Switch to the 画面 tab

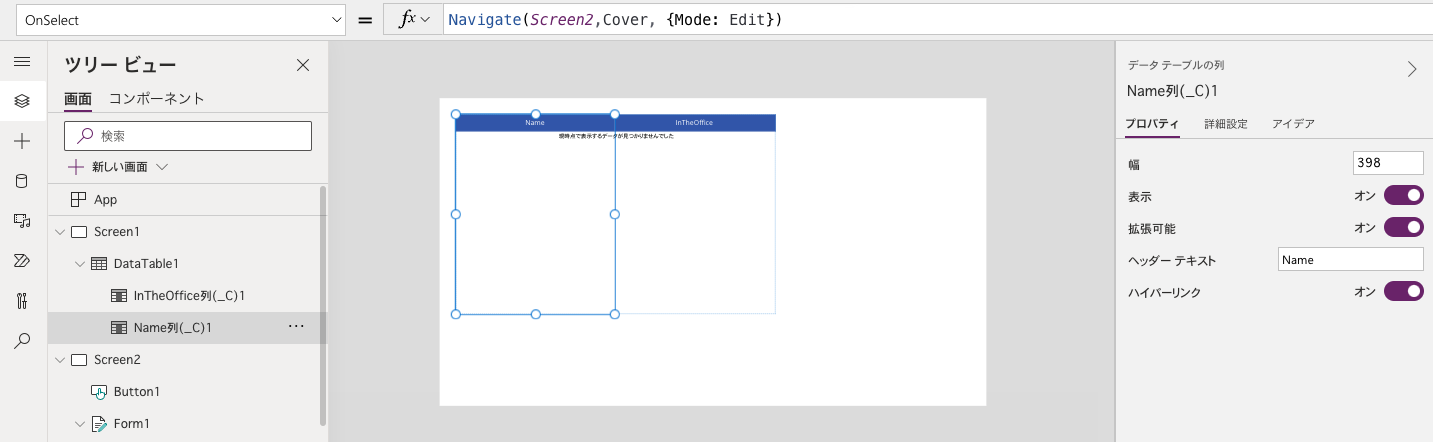point(78,99)
